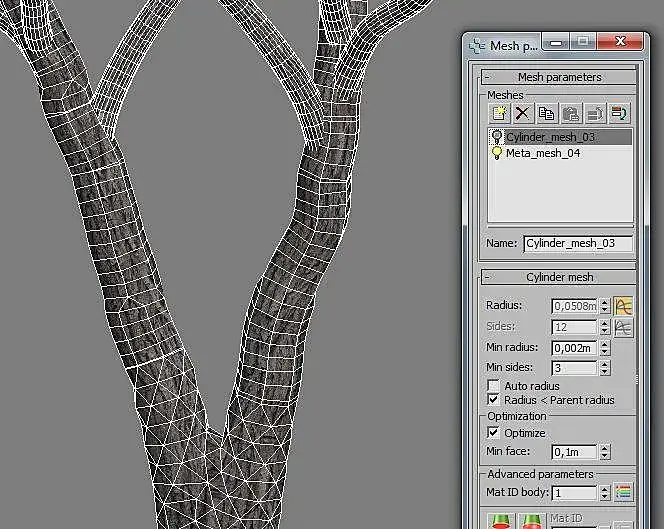Increase Radius with spinner up arrow
The width and height of the screenshot is (664, 529).
pos(605,302)
